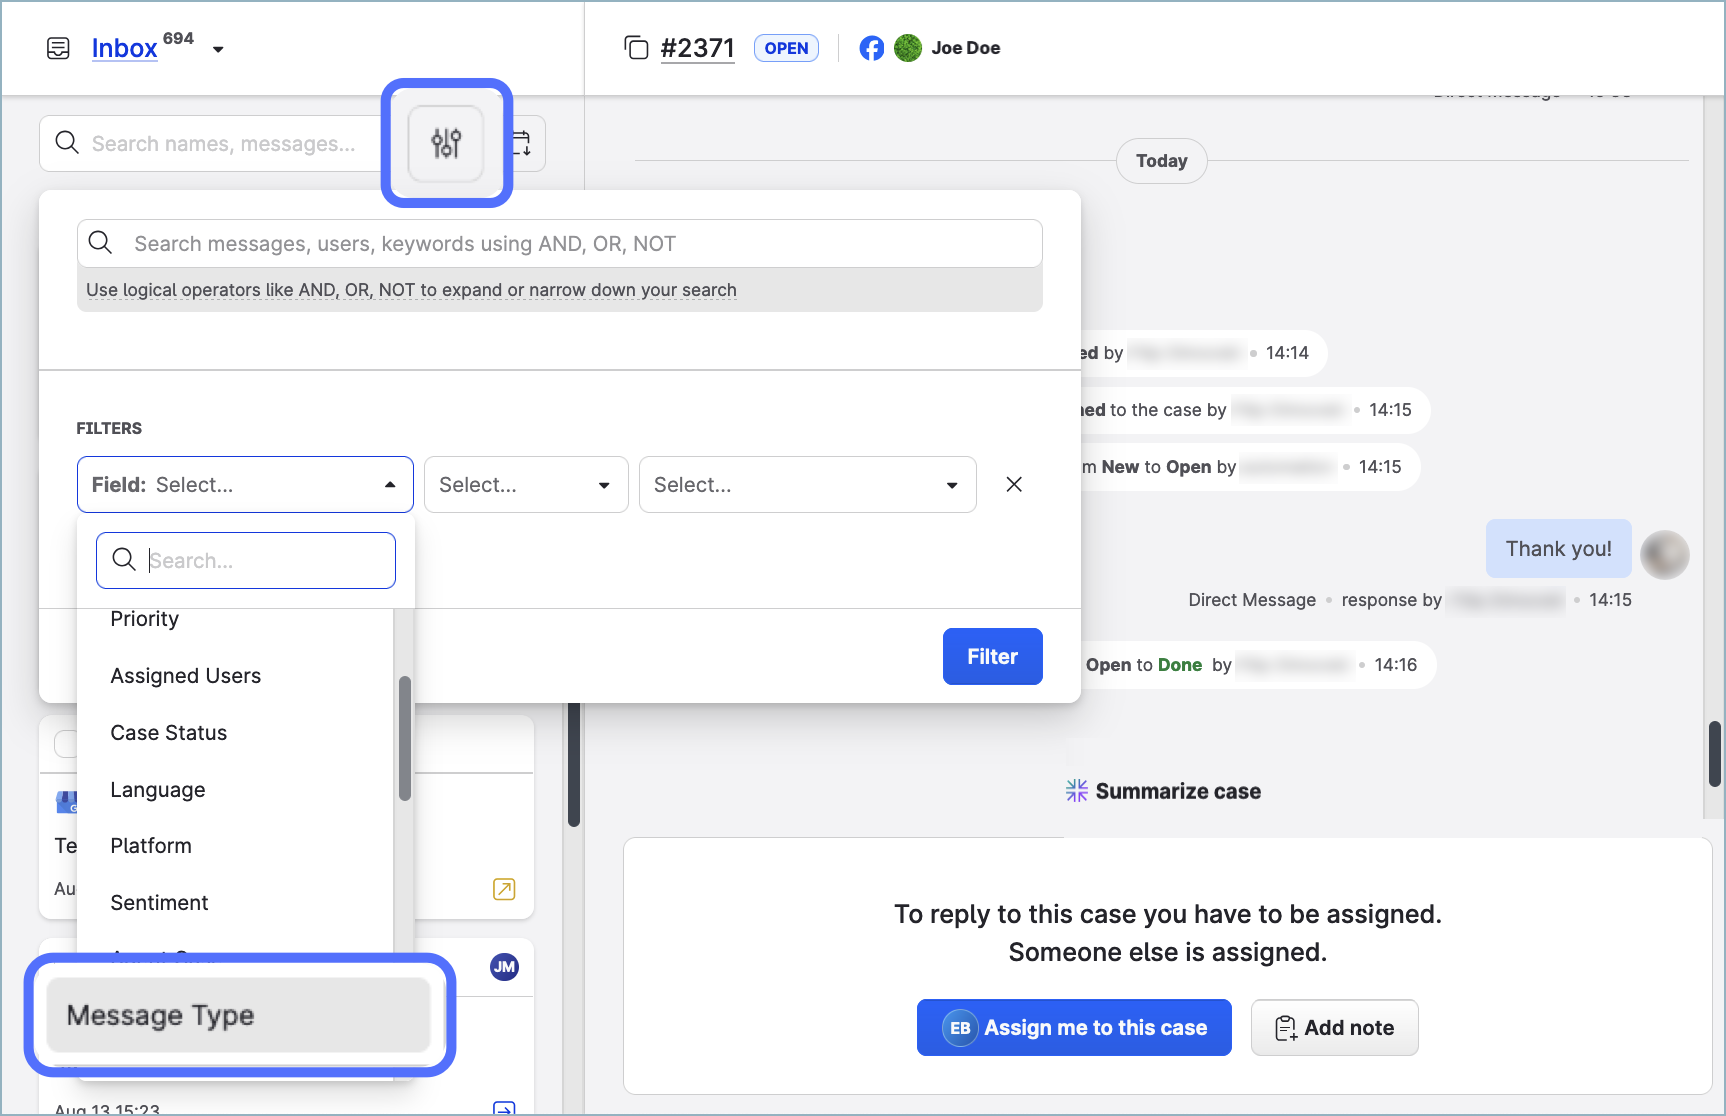Click the inbox list icon
The image size is (1726, 1116).
coord(58,48)
